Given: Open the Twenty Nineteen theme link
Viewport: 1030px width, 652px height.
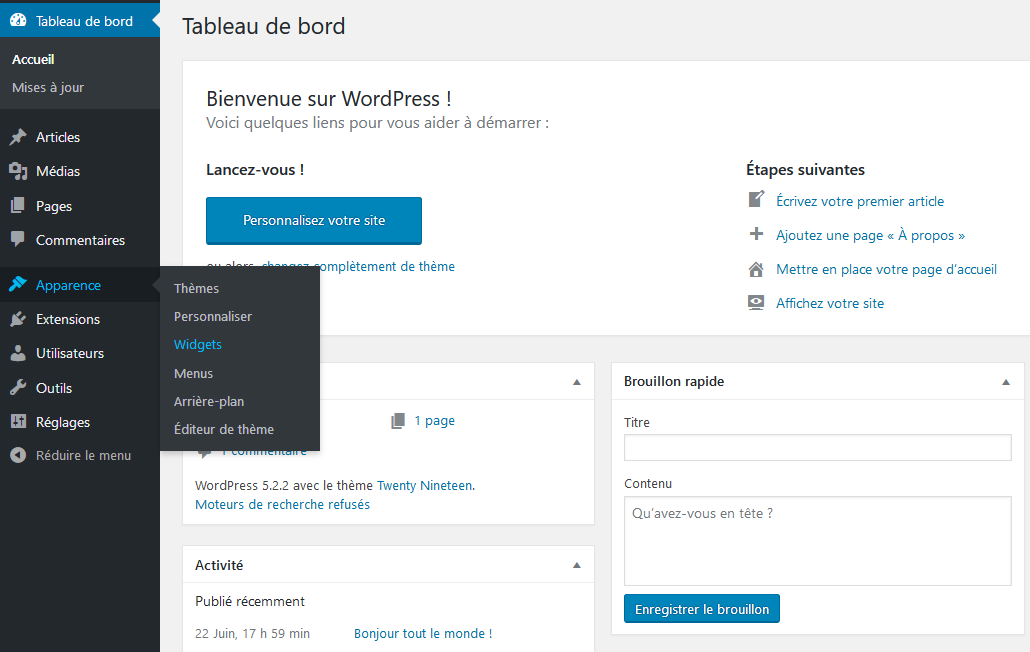Looking at the screenshot, I should coord(424,485).
